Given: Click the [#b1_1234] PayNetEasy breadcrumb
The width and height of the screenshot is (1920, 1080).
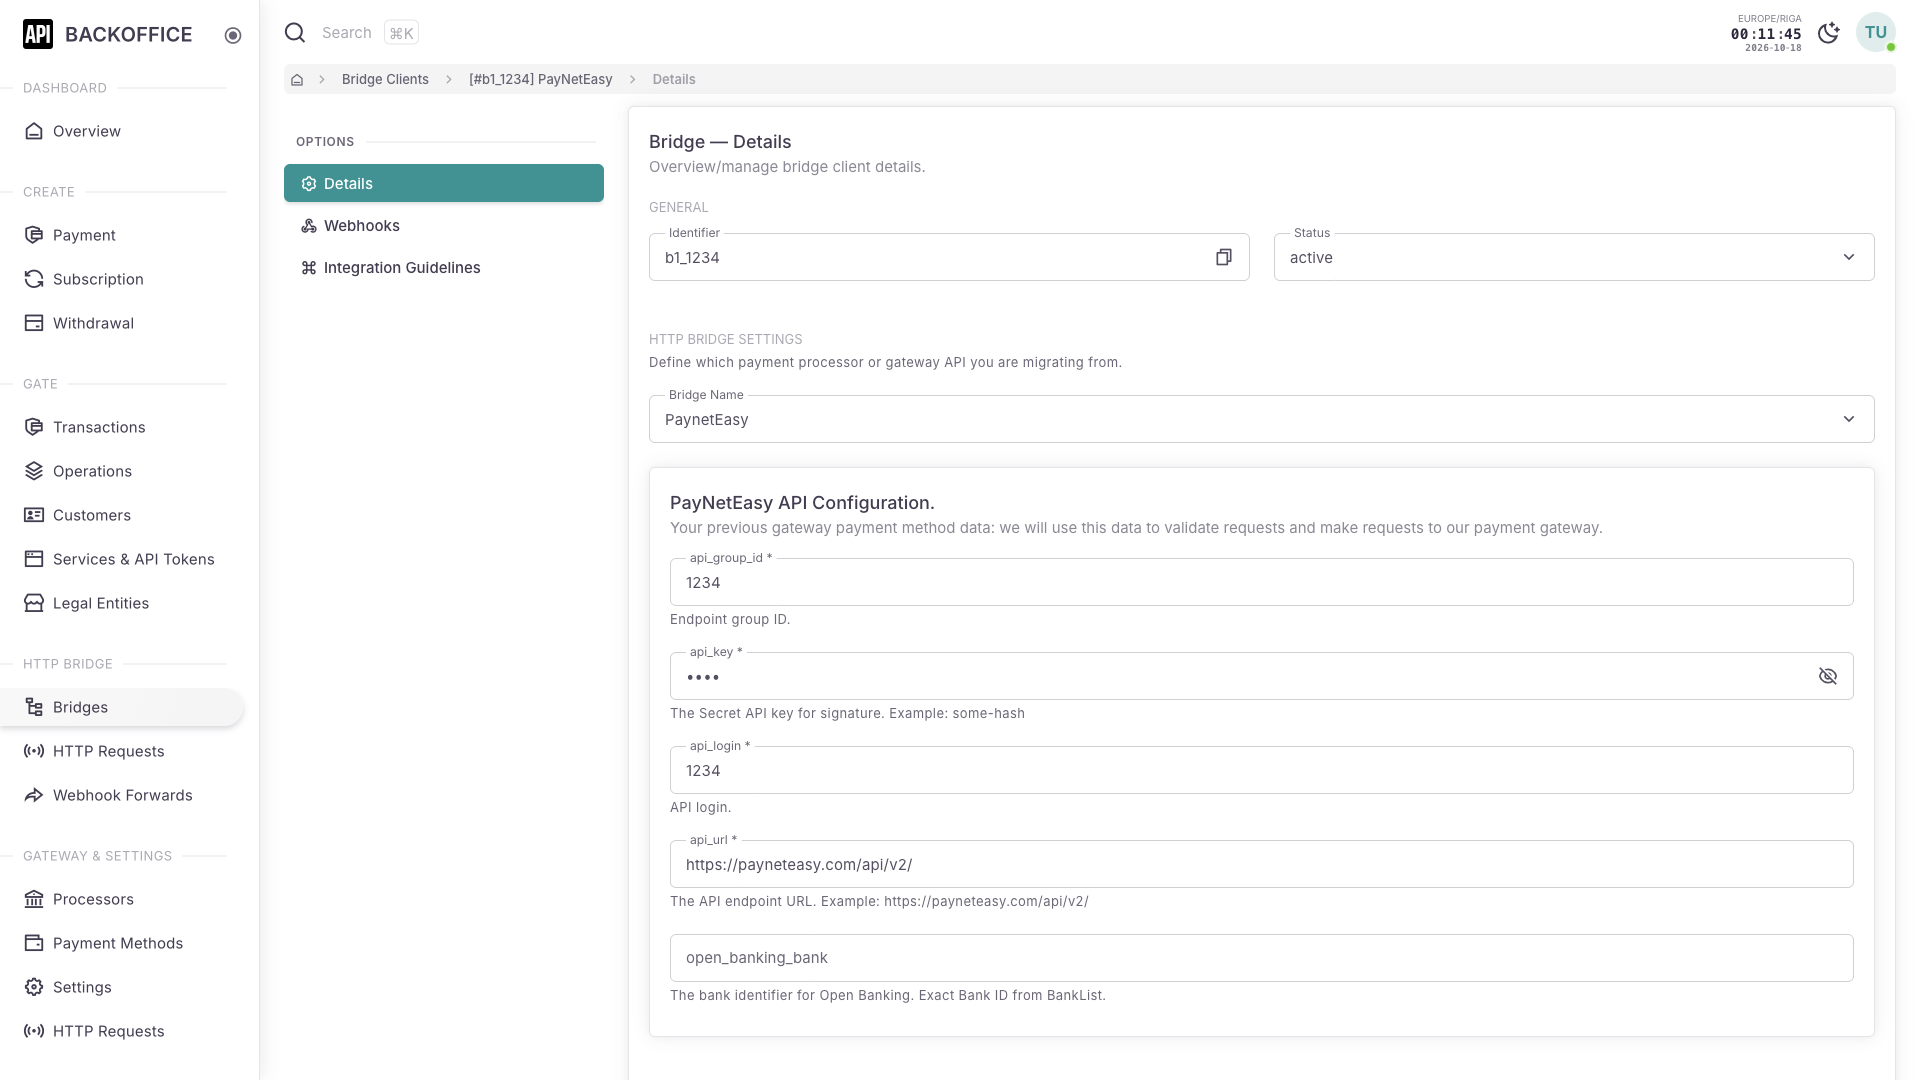Looking at the screenshot, I should tap(540, 80).
